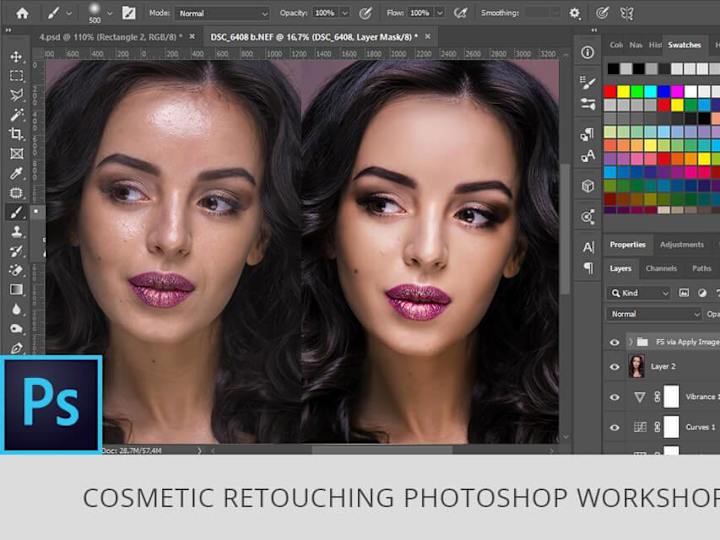Open the Info panel icon
The height and width of the screenshot is (540, 720).
click(x=587, y=52)
